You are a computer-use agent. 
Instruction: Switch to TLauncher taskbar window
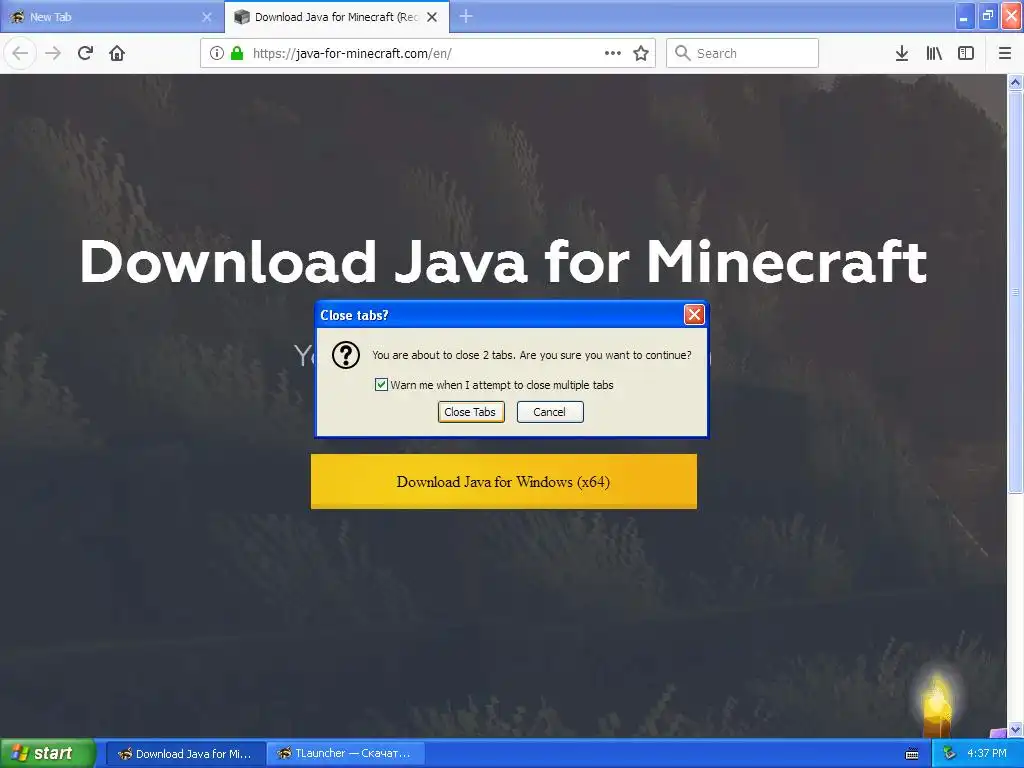click(345, 753)
